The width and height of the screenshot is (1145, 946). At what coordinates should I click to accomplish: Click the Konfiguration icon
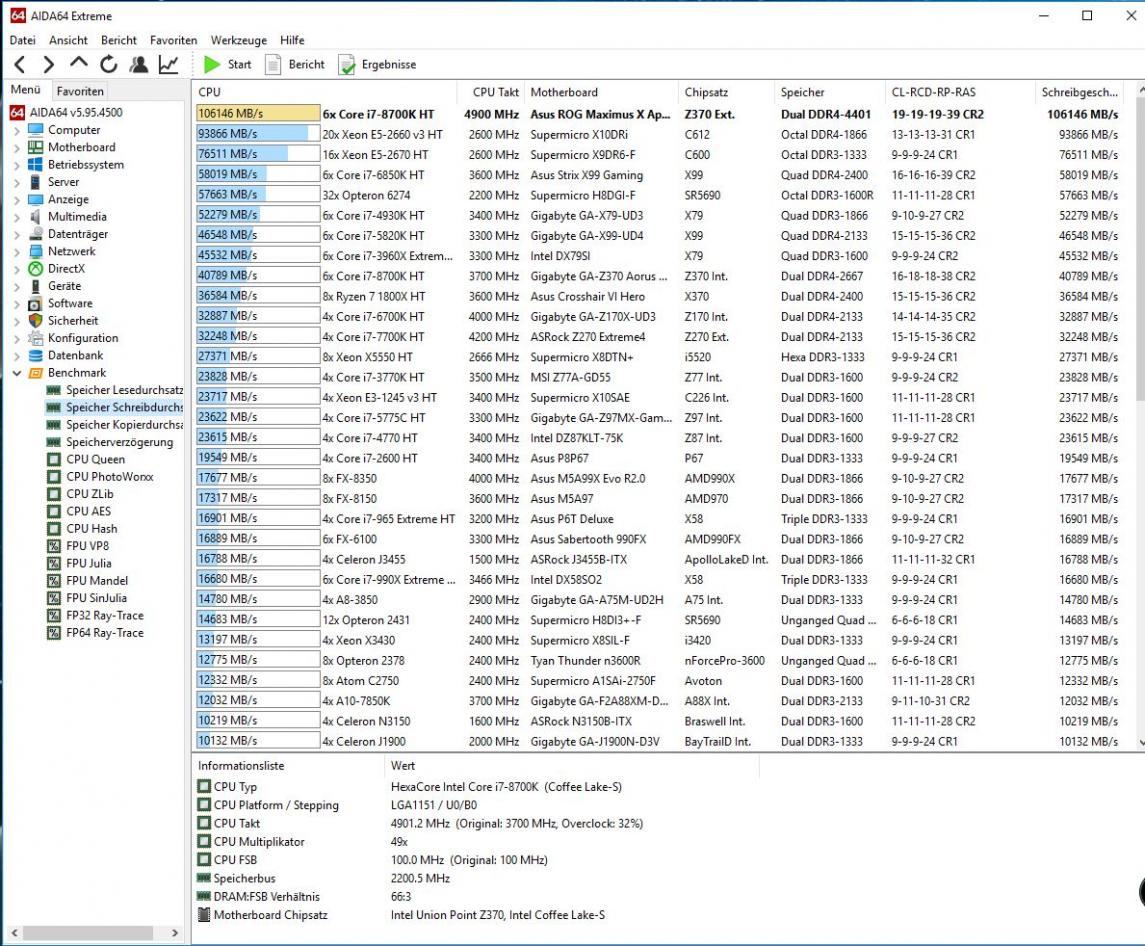(x=35, y=338)
